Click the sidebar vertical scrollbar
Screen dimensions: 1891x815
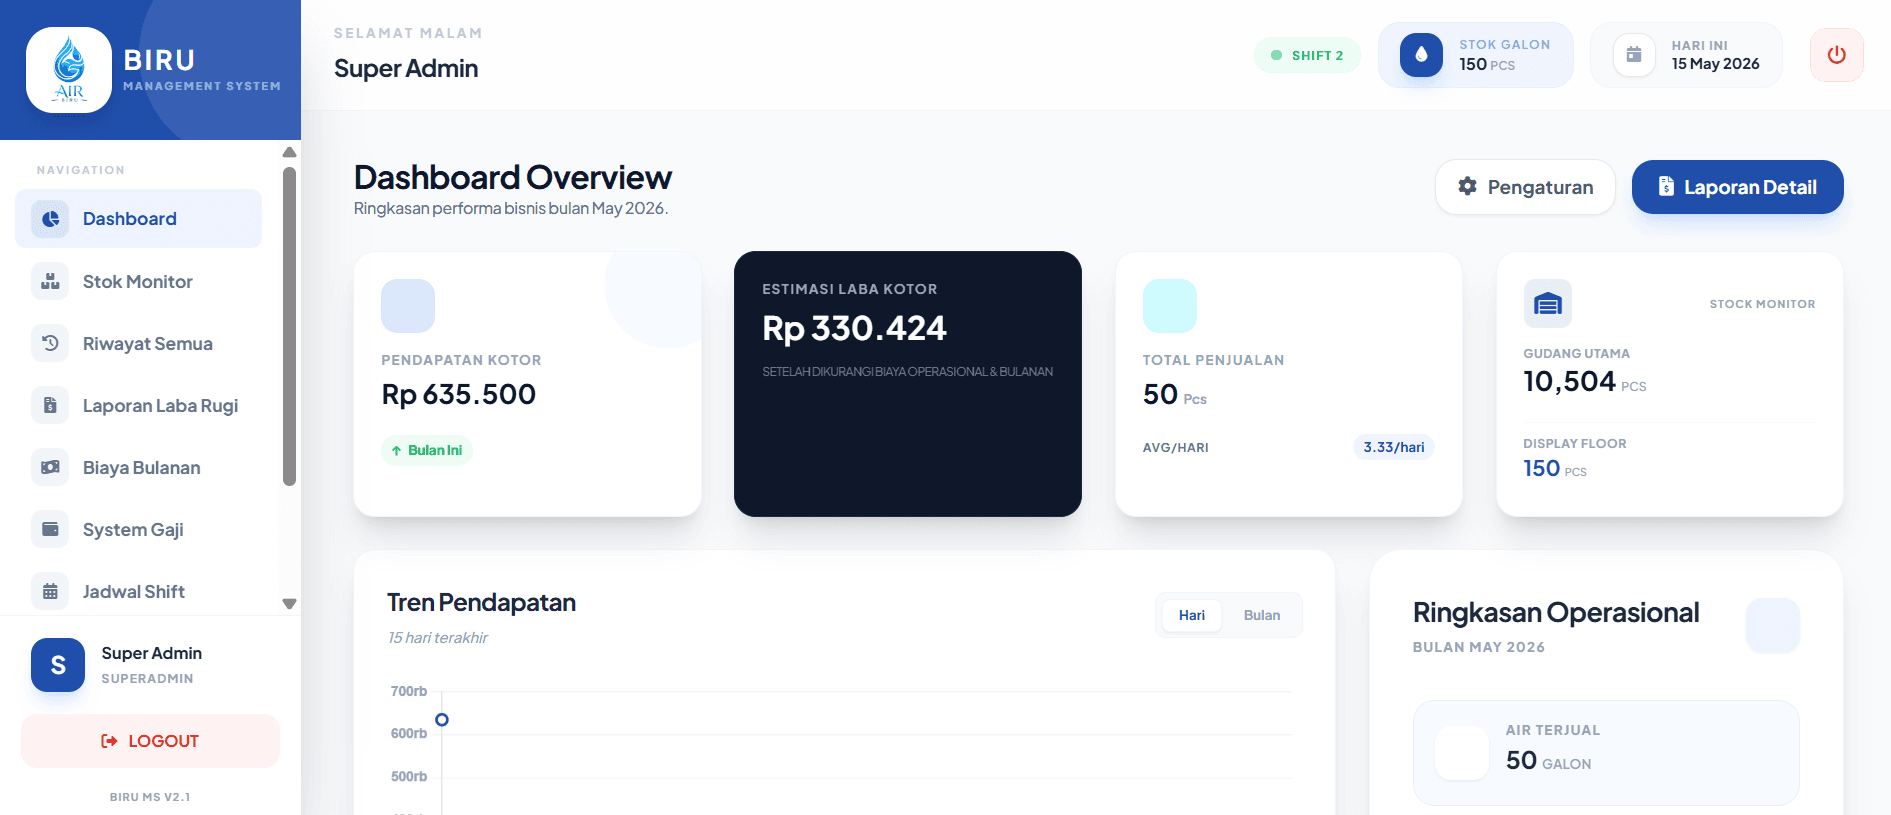pos(289,326)
